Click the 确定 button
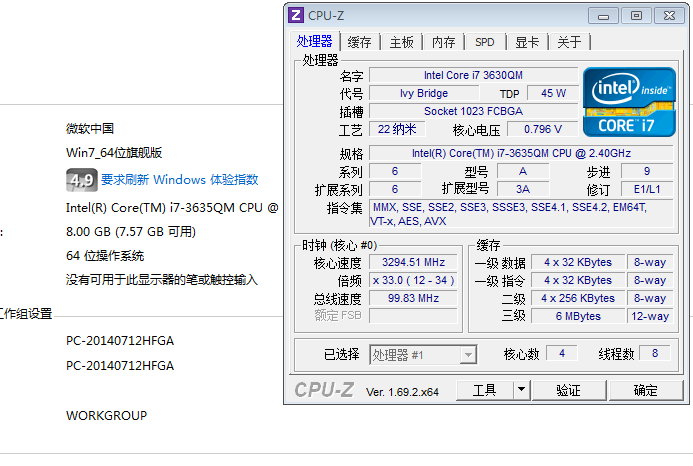The height and width of the screenshot is (466, 693). pos(646,390)
